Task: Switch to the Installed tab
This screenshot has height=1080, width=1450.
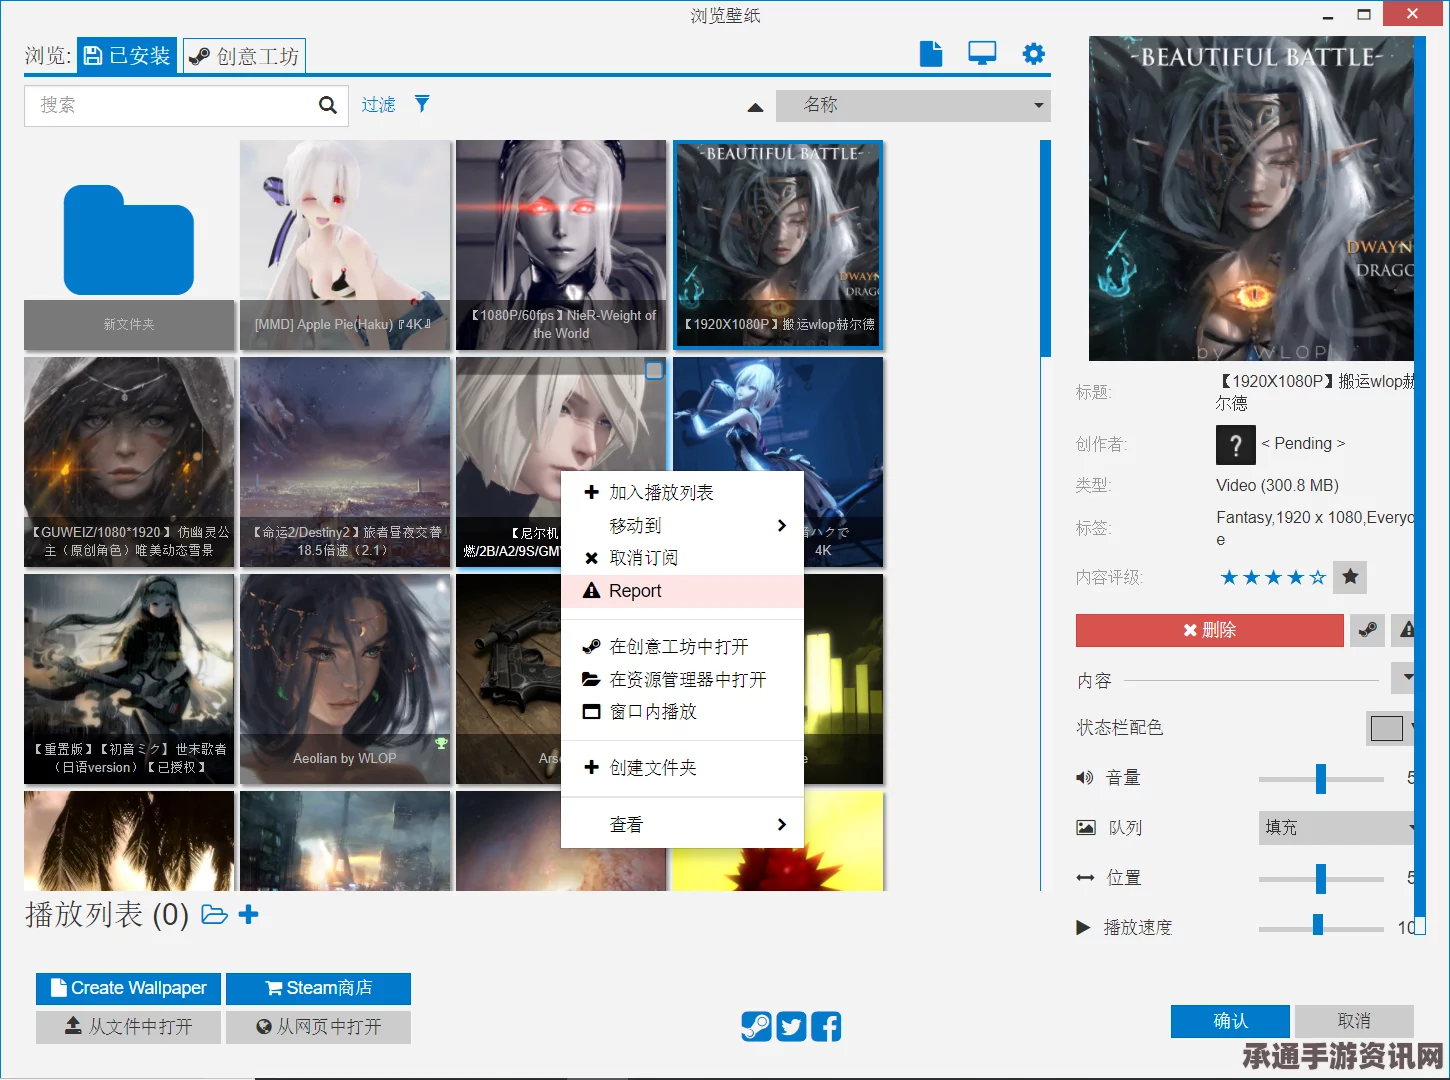Action: (127, 56)
